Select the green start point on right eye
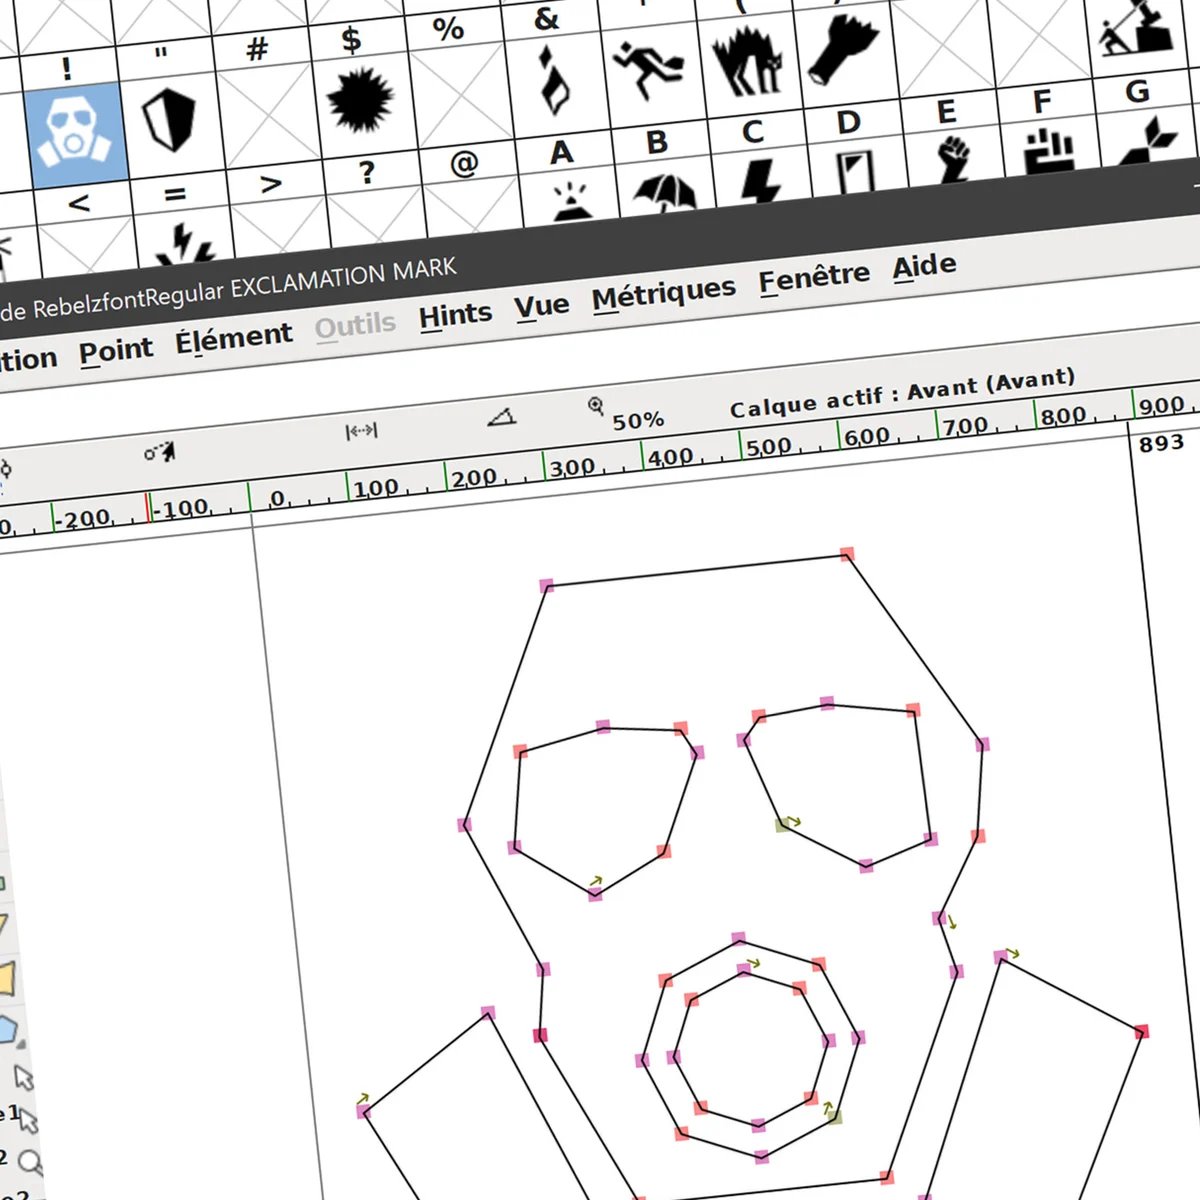The image size is (1200, 1200). pyautogui.click(x=782, y=825)
